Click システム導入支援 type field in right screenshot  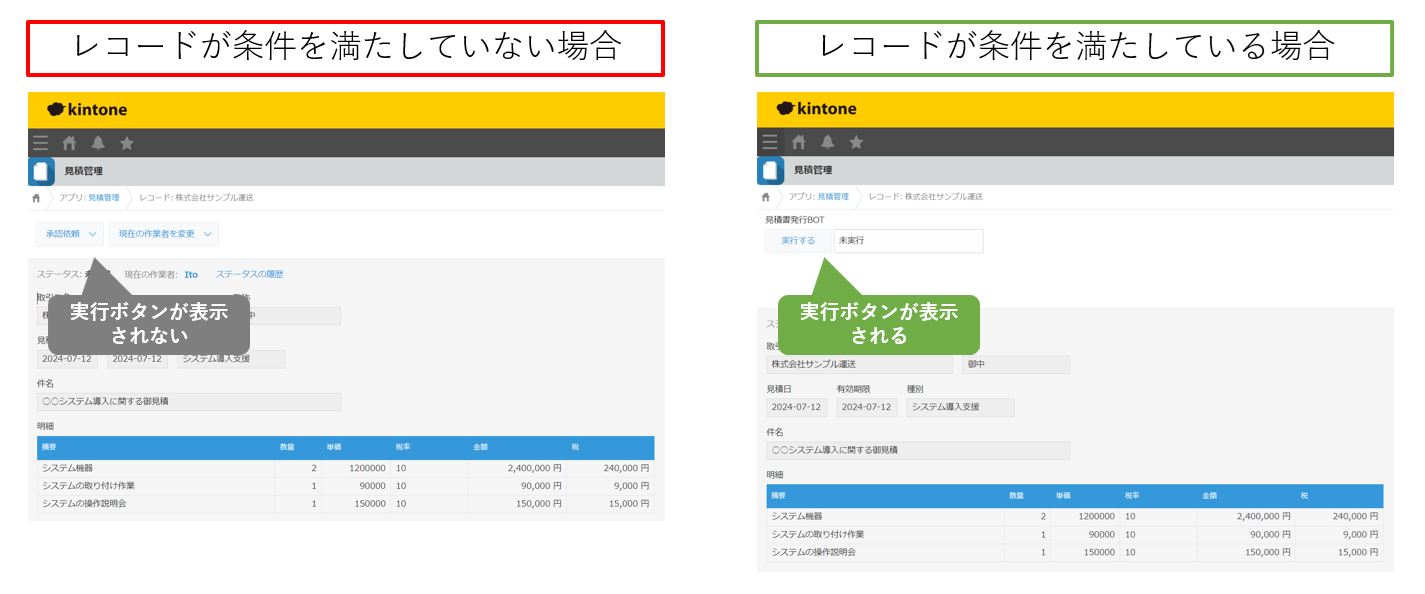pos(960,408)
